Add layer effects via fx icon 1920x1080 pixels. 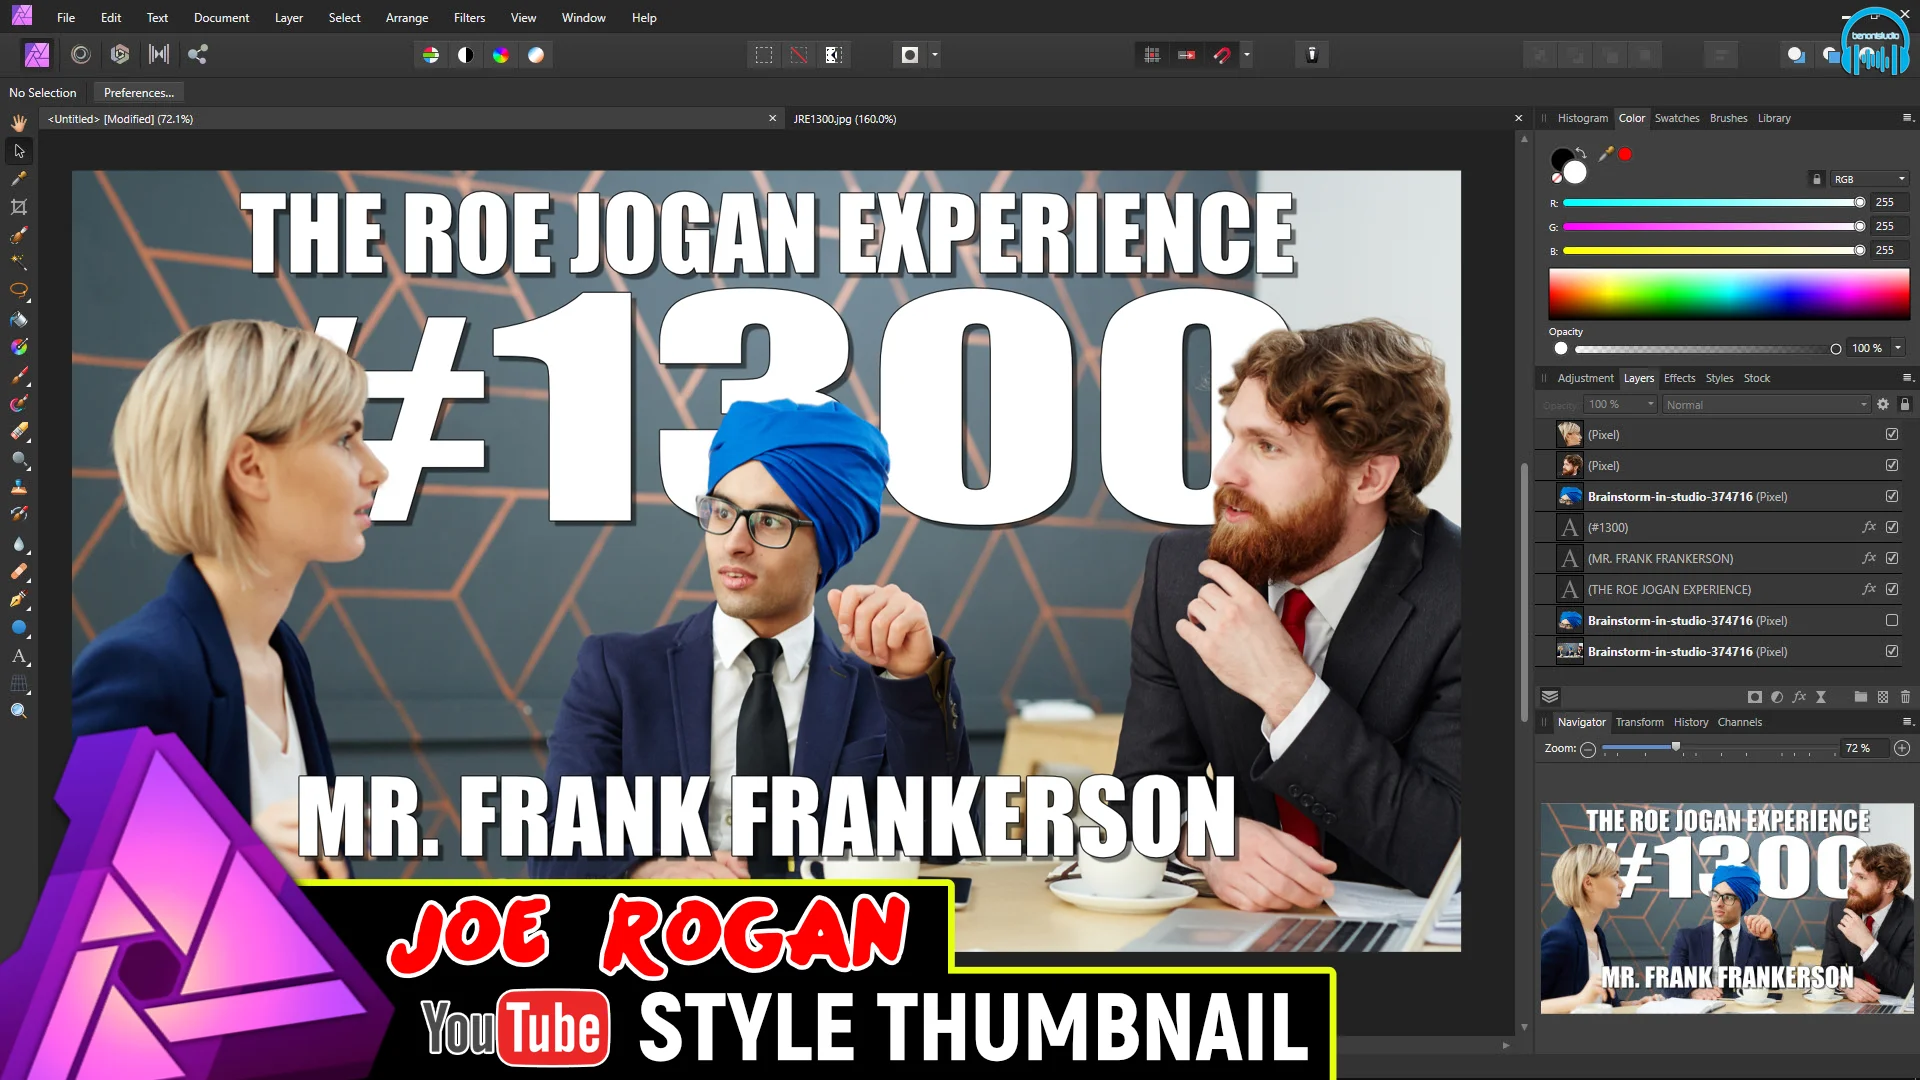(1799, 697)
